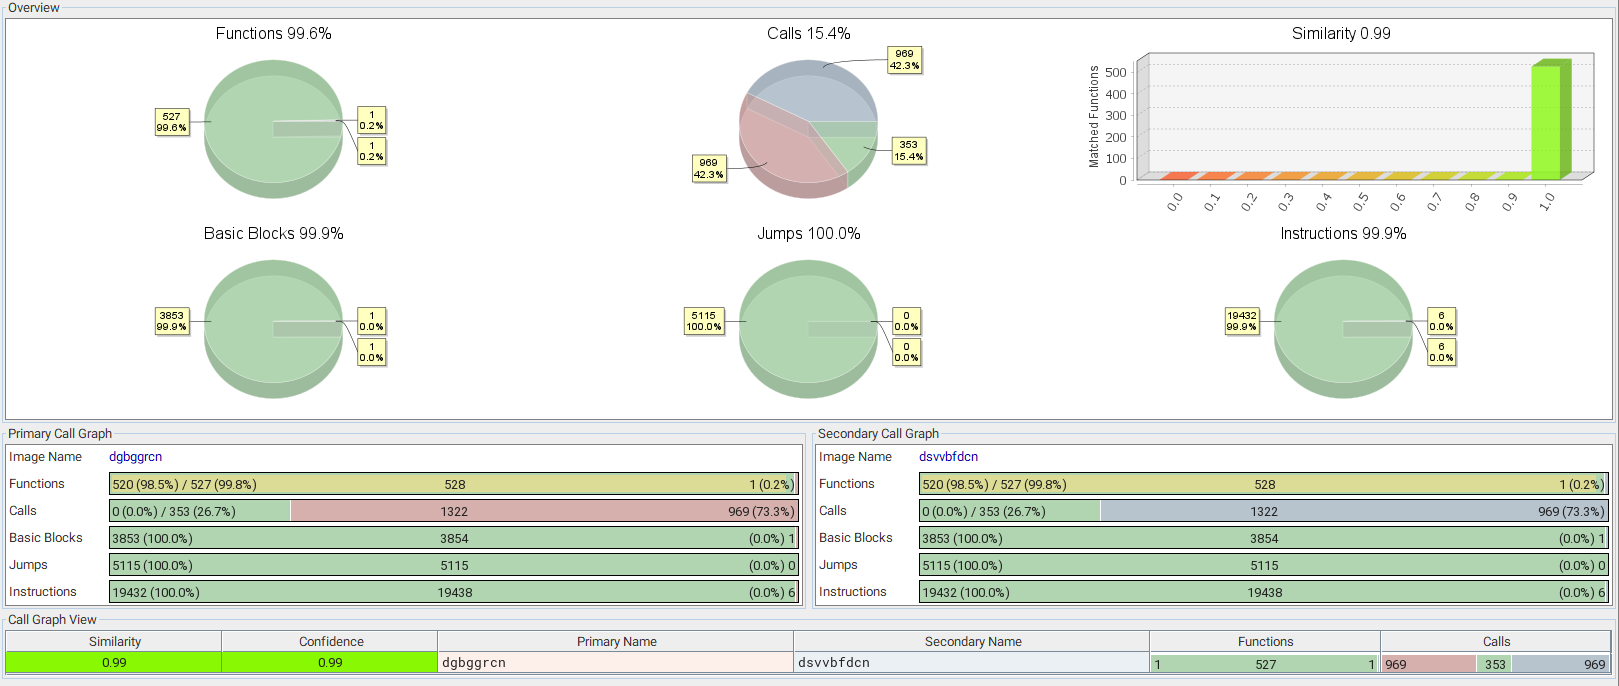Sort table by Confidence column header
Image resolution: width=1619 pixels, height=686 pixels.
tap(330, 642)
